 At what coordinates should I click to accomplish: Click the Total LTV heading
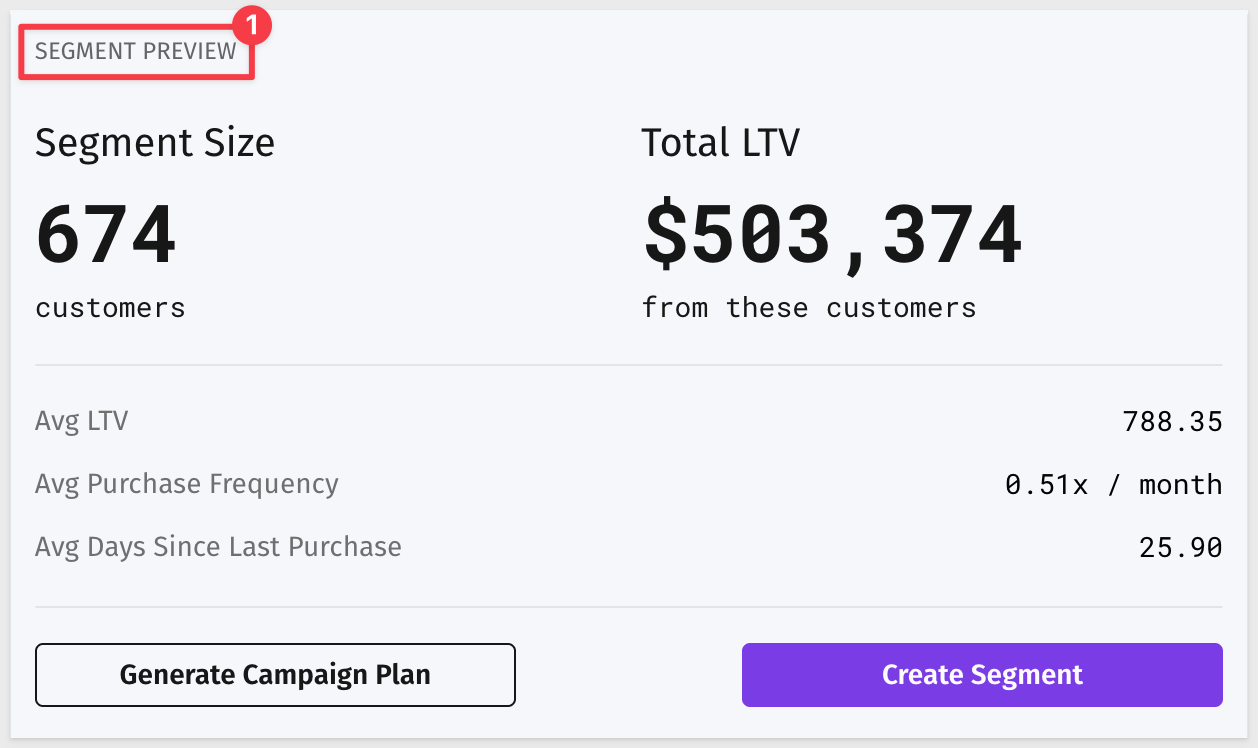click(x=721, y=143)
